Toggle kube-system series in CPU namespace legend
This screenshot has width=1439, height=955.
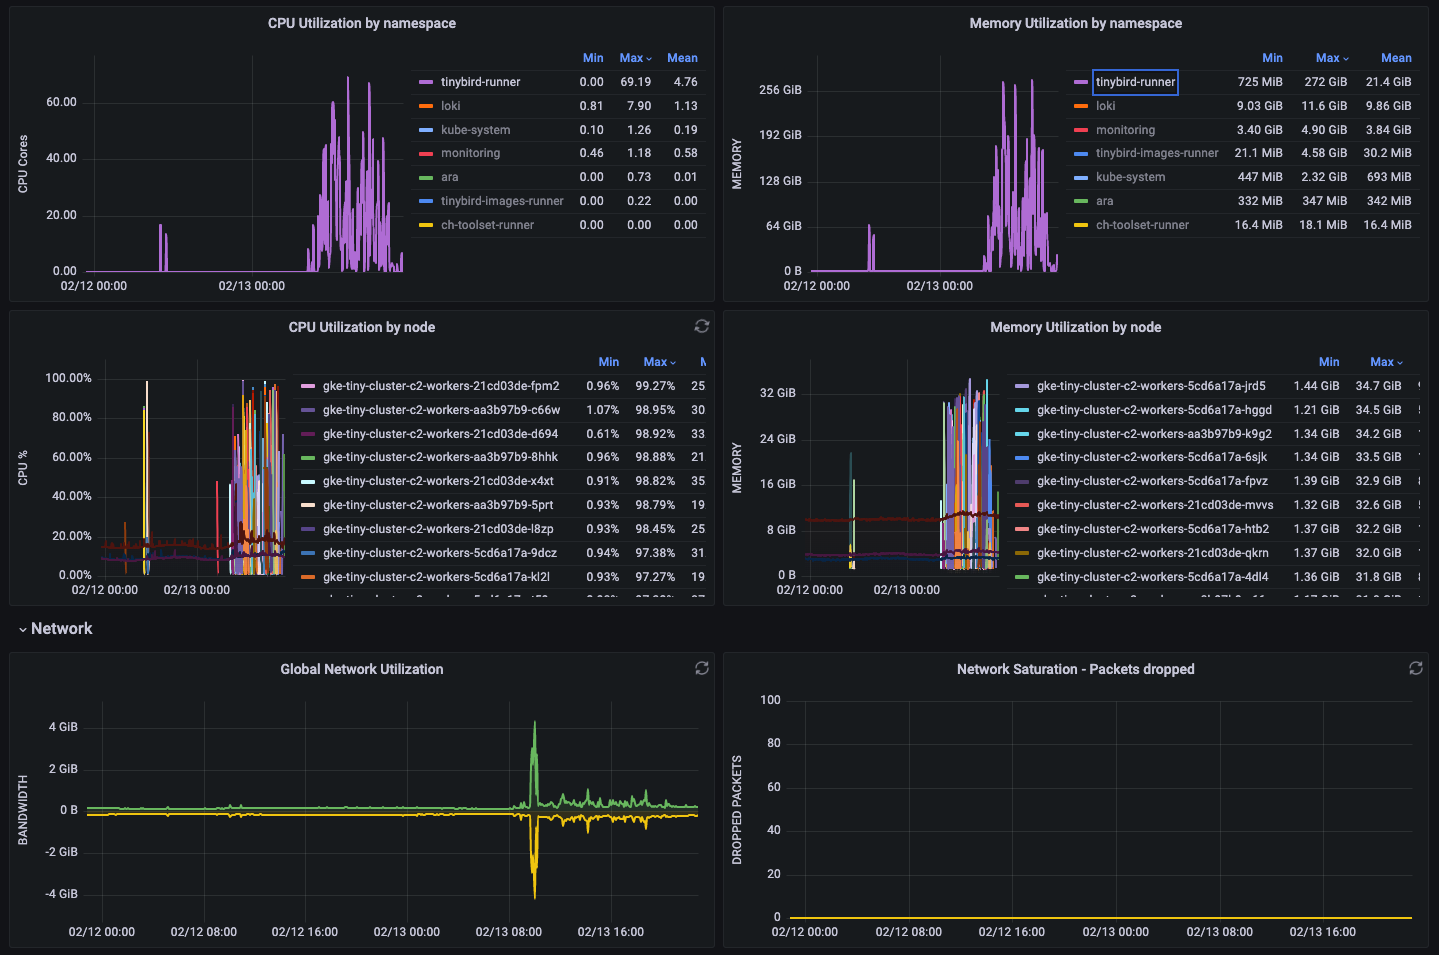(x=475, y=130)
